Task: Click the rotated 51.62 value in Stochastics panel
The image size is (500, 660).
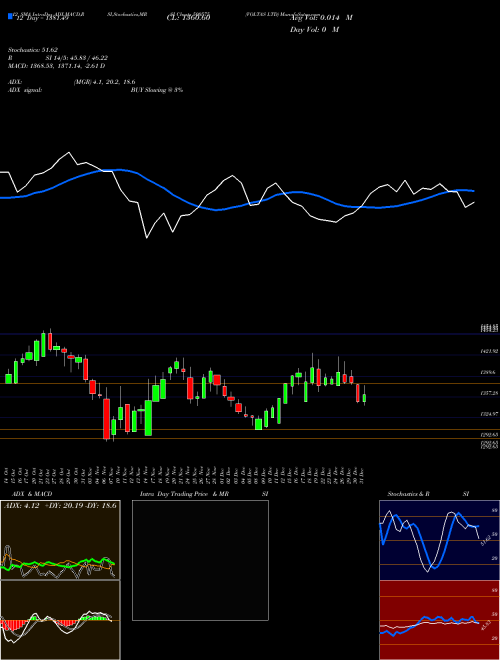Action: coord(485,540)
